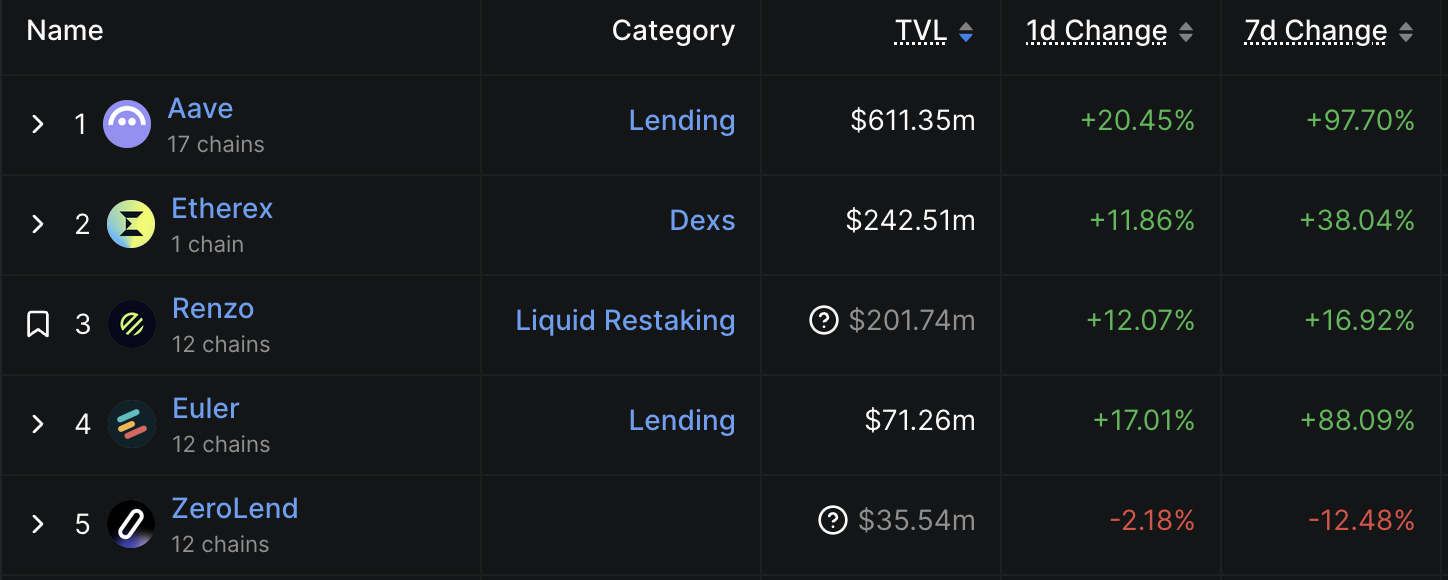Viewport: 1448px width, 580px height.
Task: Expand the Euler row chevron
Action: tap(38, 424)
